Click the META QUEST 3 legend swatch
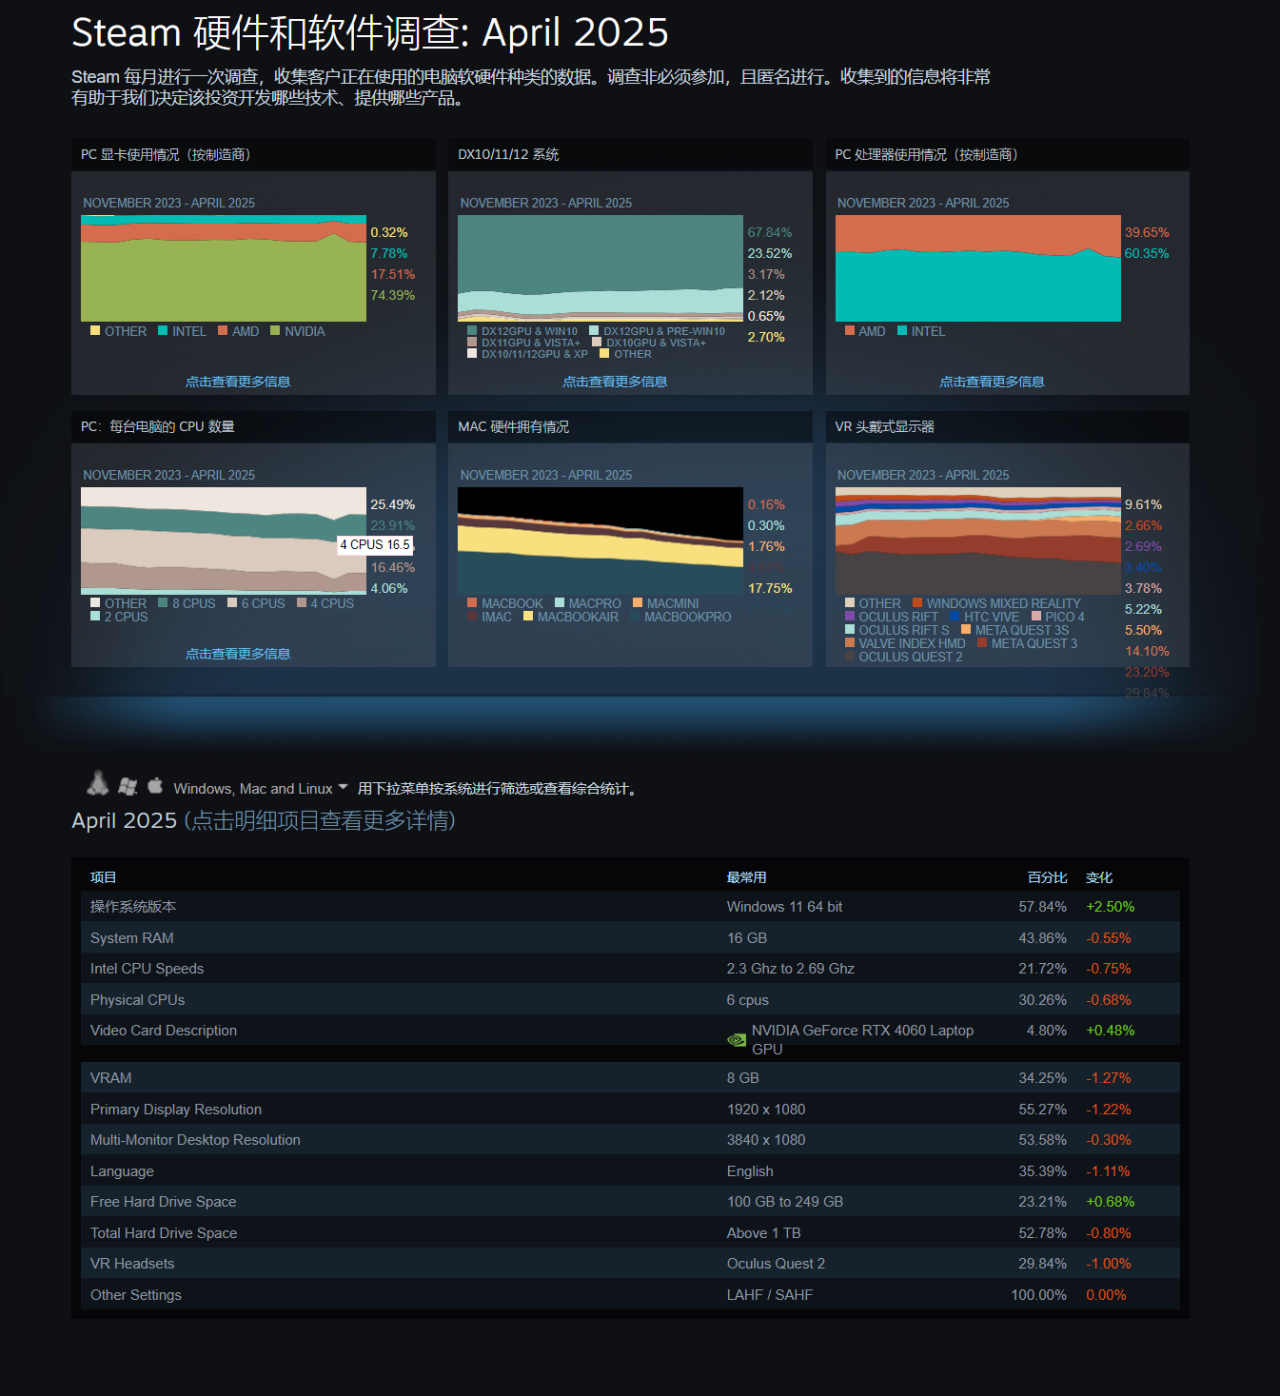Viewport: 1280px width, 1396px height. (x=982, y=643)
